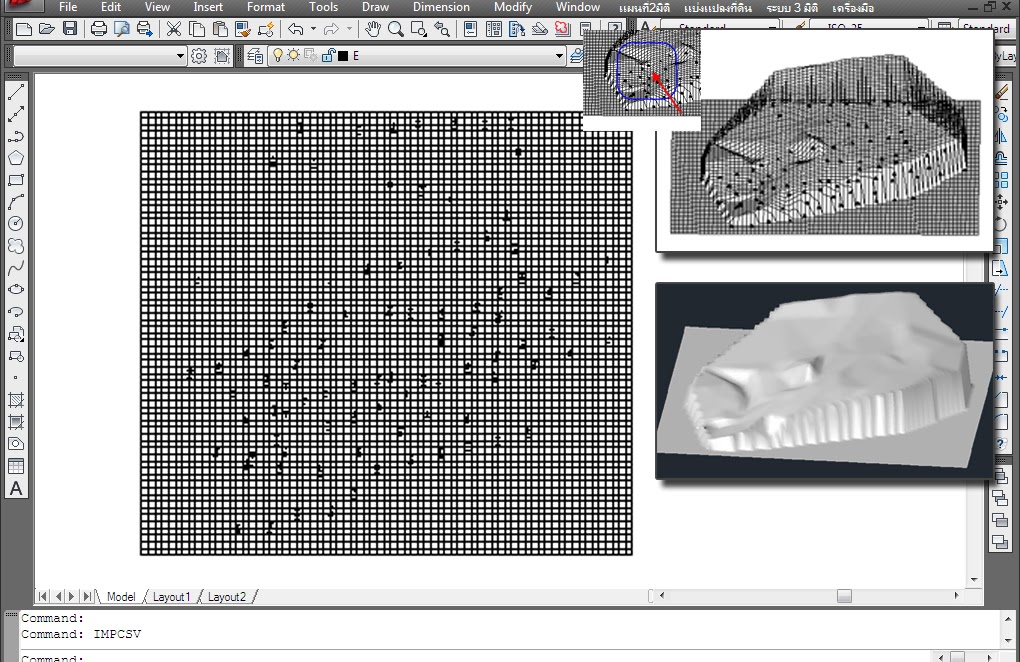Open the ระบบ 3 มิติ menu

click(792, 8)
